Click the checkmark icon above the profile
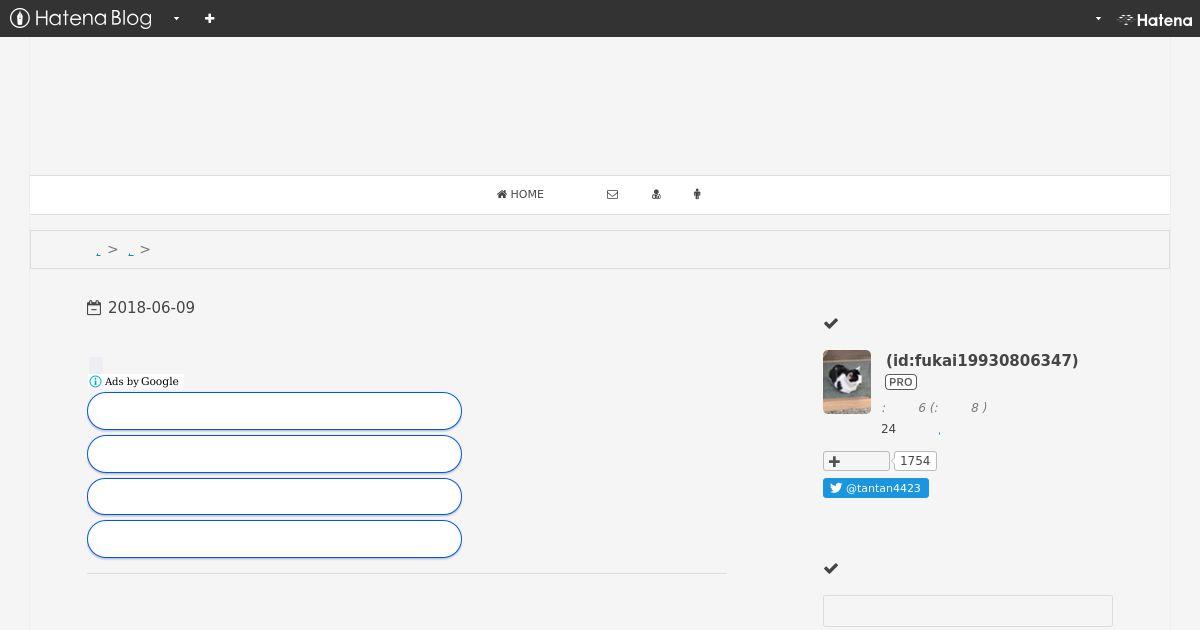 click(x=831, y=324)
